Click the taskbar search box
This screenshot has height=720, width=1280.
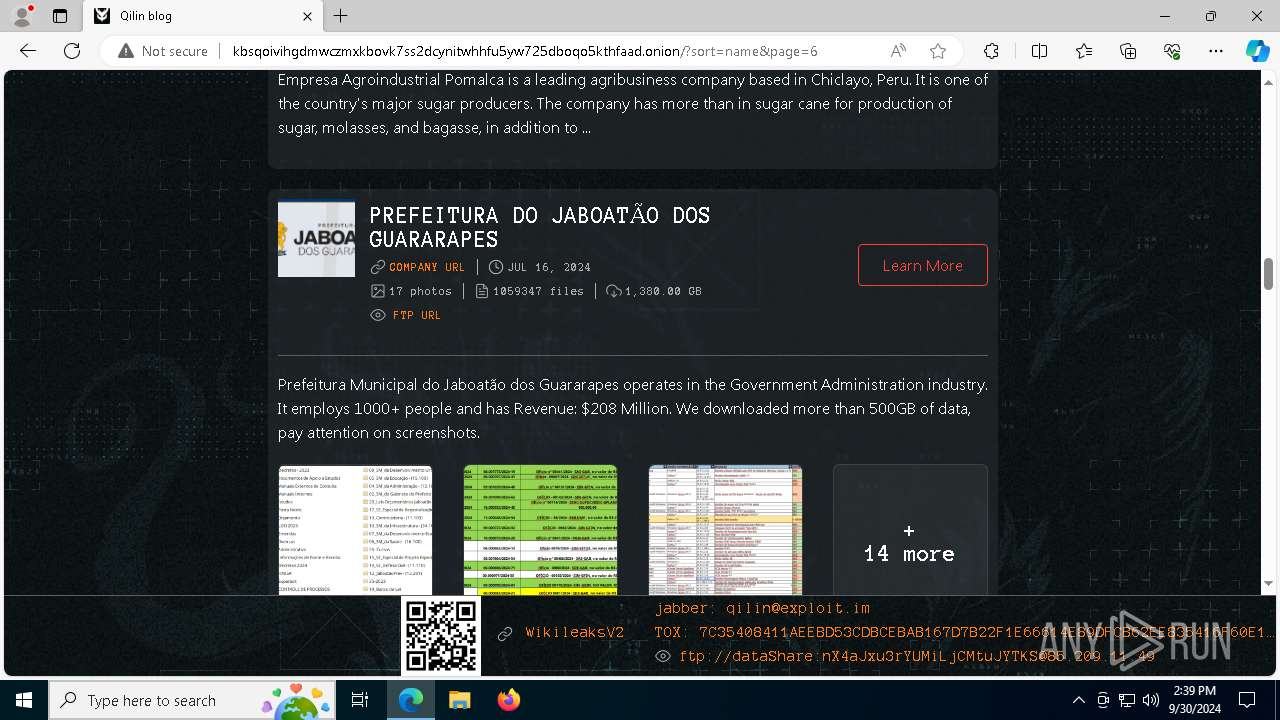click(x=192, y=700)
